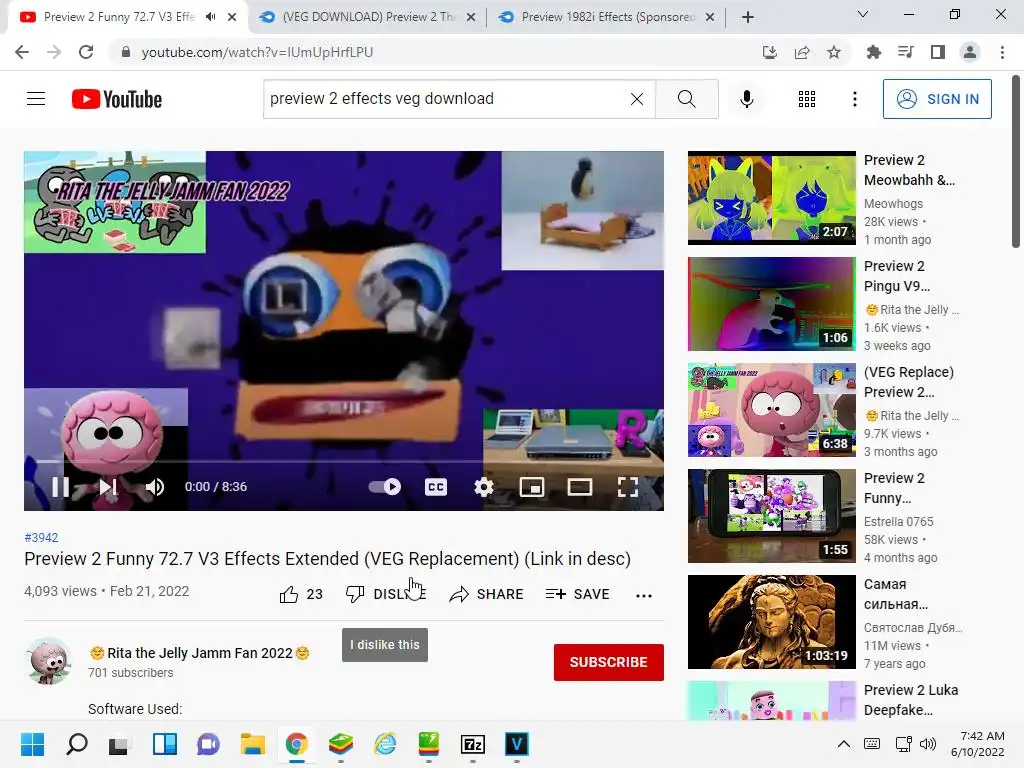1024x768 pixels.
Task: Open YouTube settings three-dot menu
Action: 854,99
